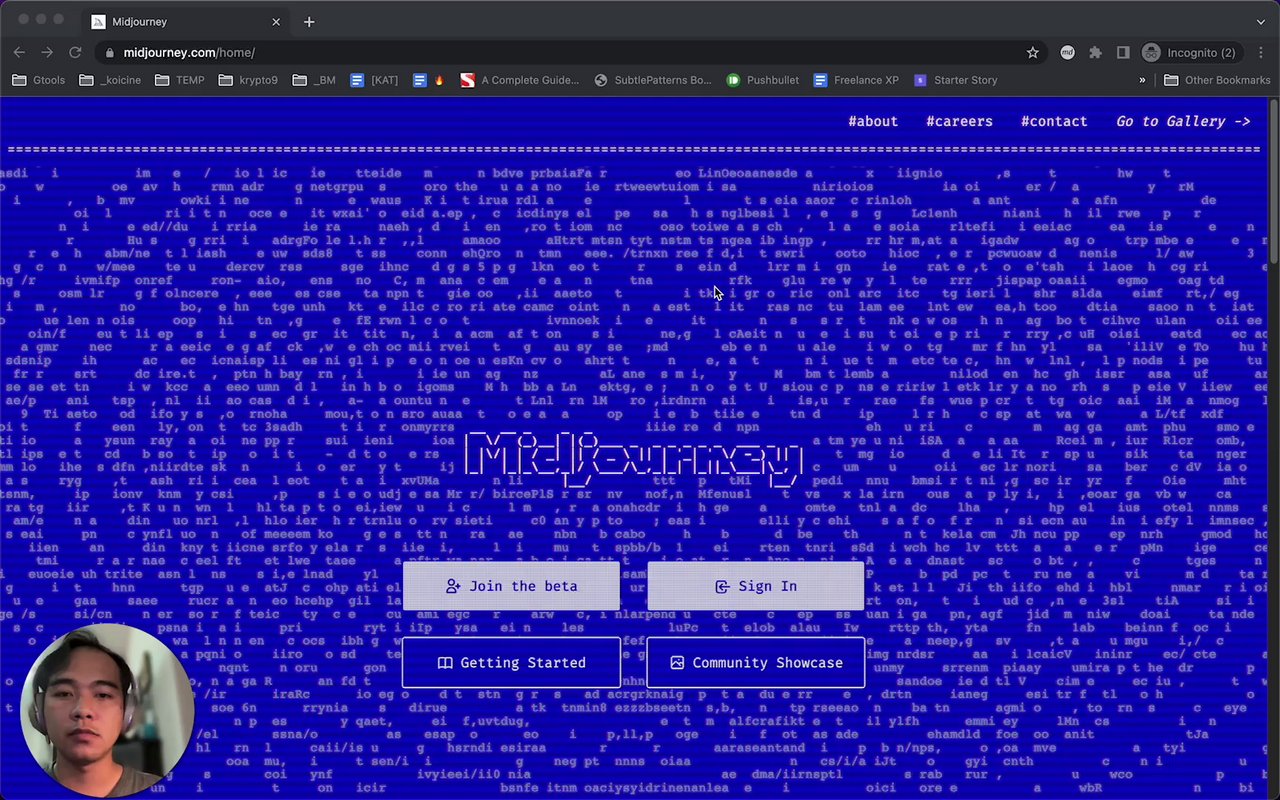Open the Freelance XP bookmark
The image size is (1280, 800).
856,80
